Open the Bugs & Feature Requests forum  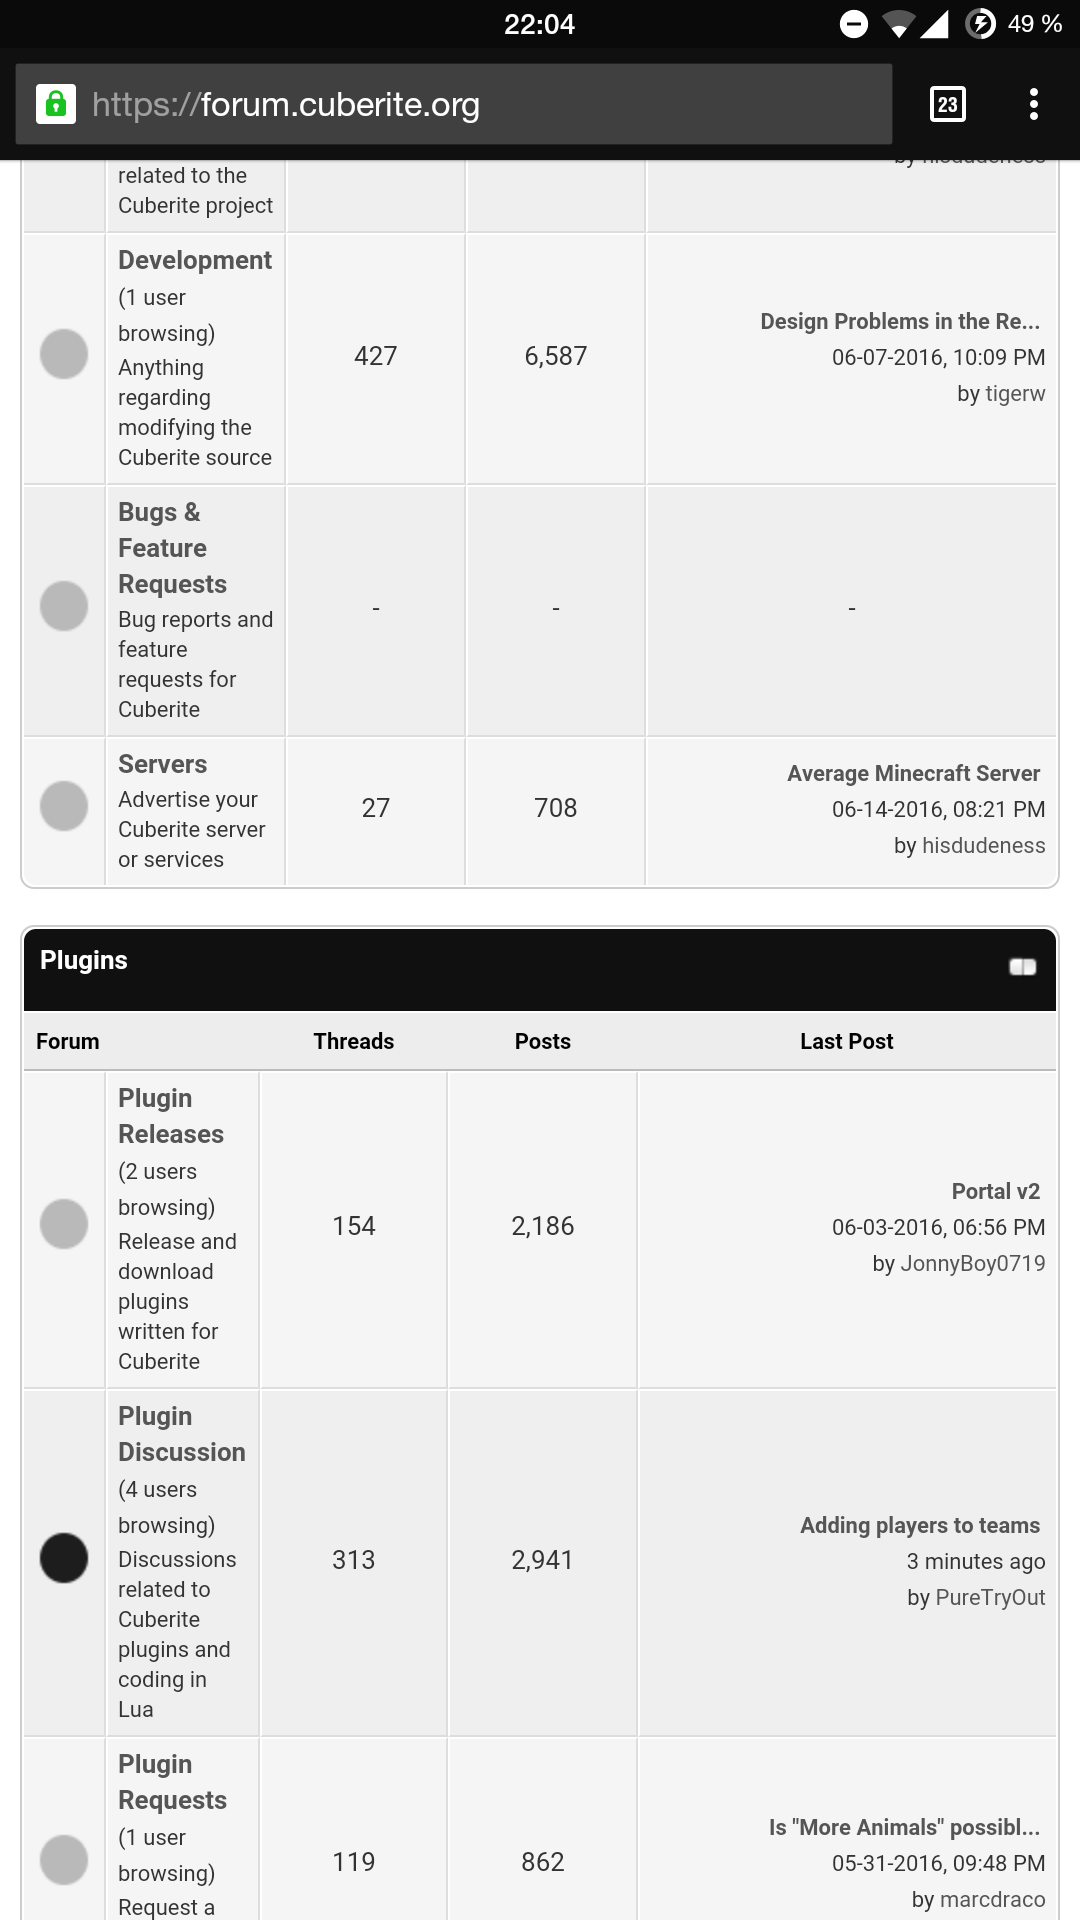click(172, 548)
